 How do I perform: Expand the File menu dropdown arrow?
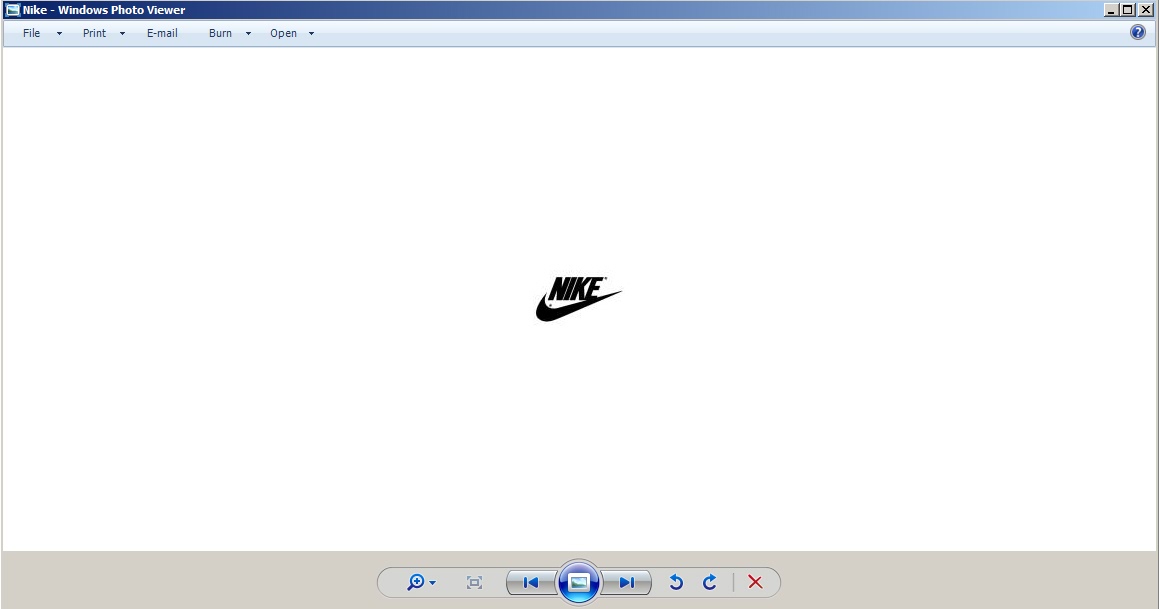59,33
